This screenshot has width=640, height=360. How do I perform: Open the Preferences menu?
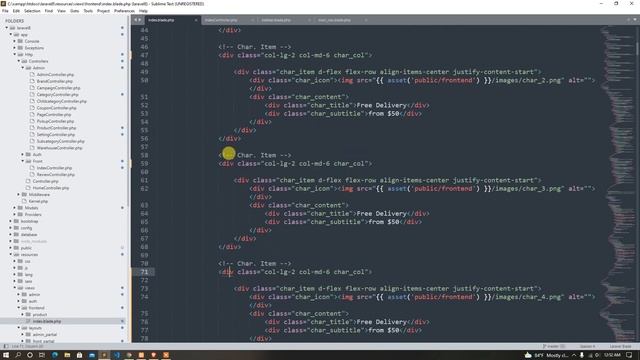click(124, 11)
